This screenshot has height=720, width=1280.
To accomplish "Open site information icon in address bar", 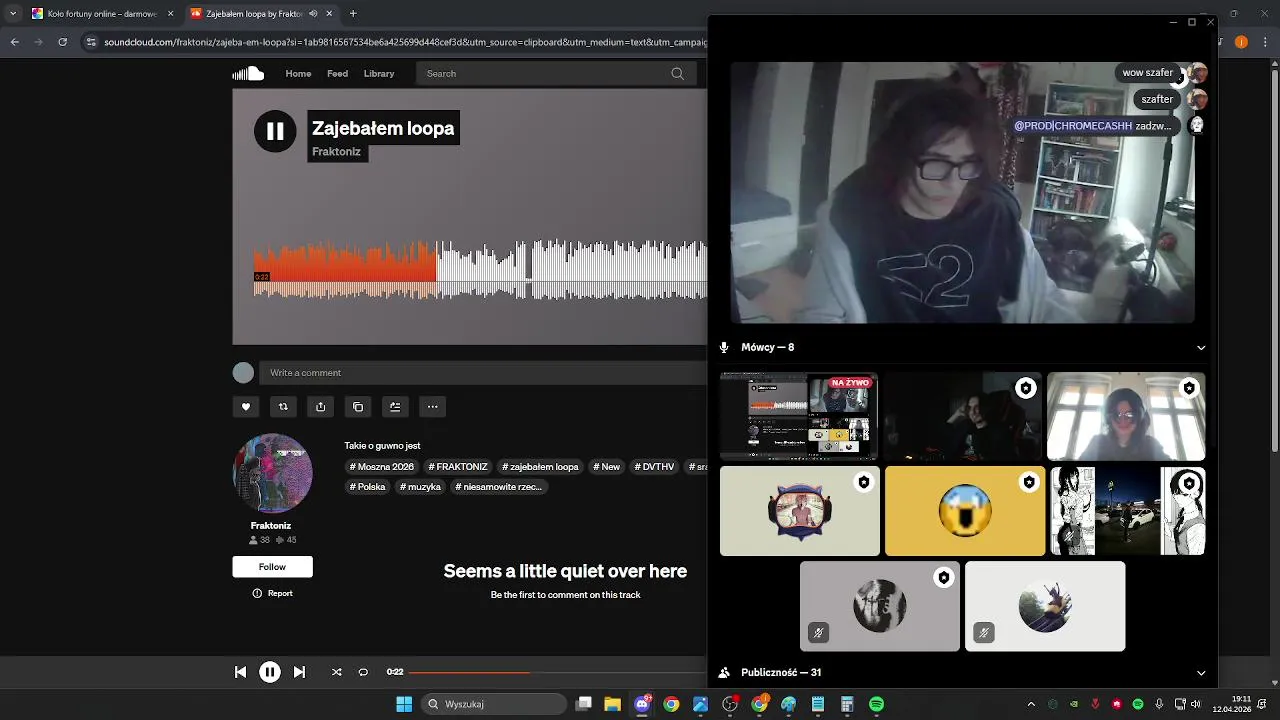I will (x=92, y=42).
